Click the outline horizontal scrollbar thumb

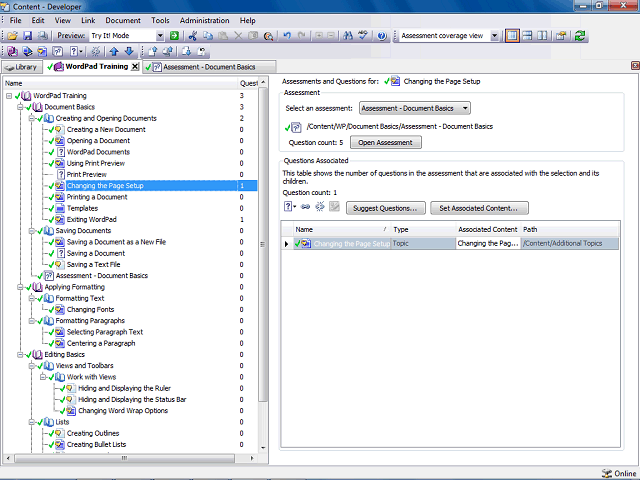[x=124, y=458]
